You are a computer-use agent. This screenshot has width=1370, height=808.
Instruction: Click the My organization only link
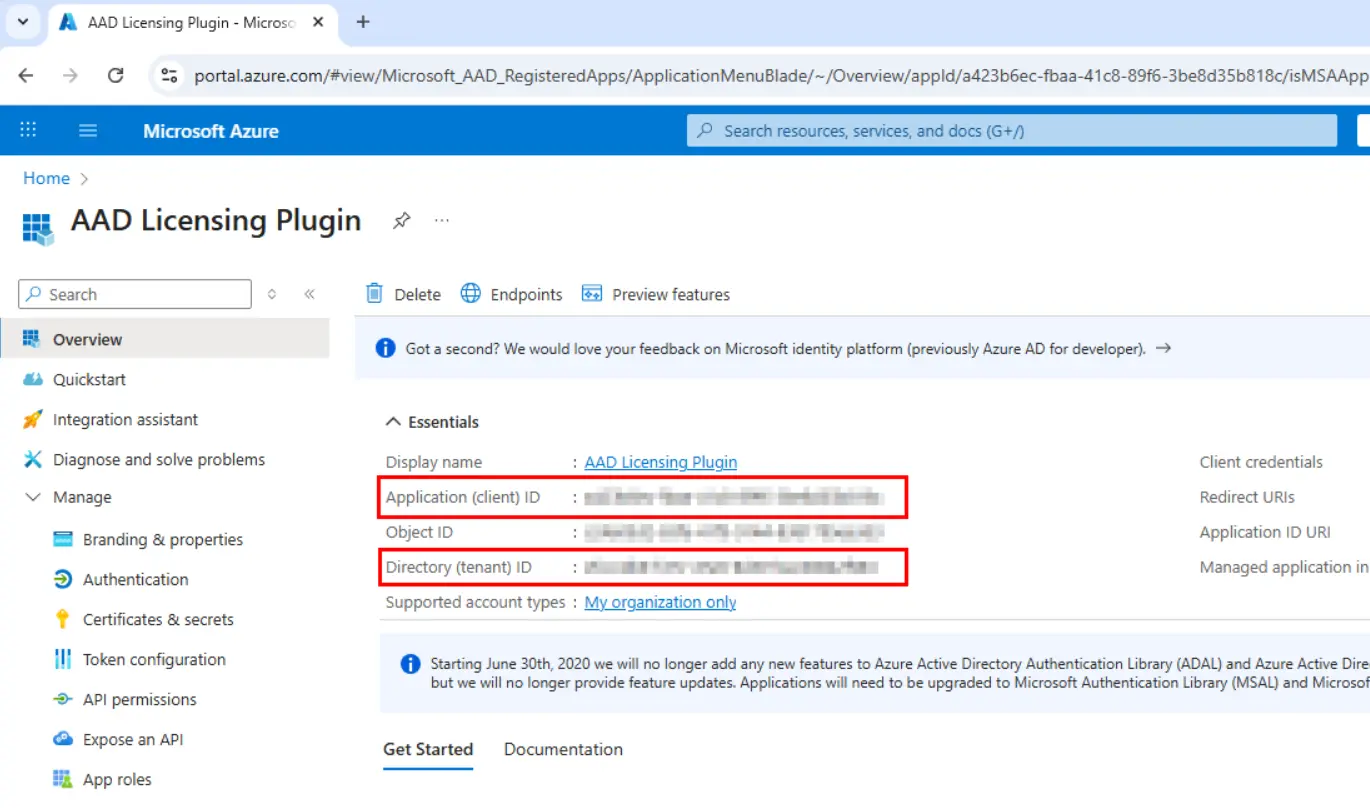point(660,602)
